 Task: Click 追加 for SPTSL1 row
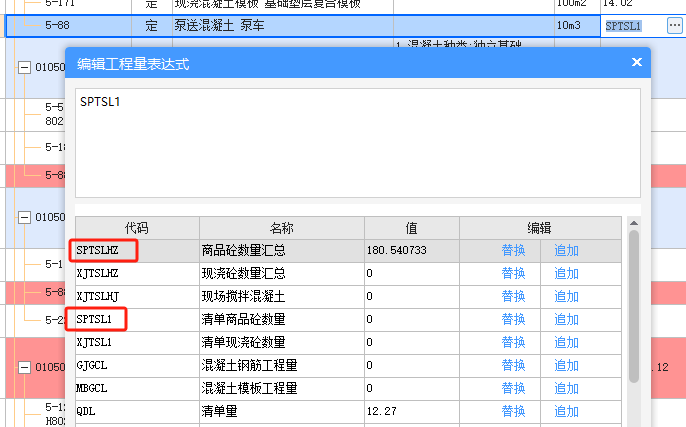[566, 319]
